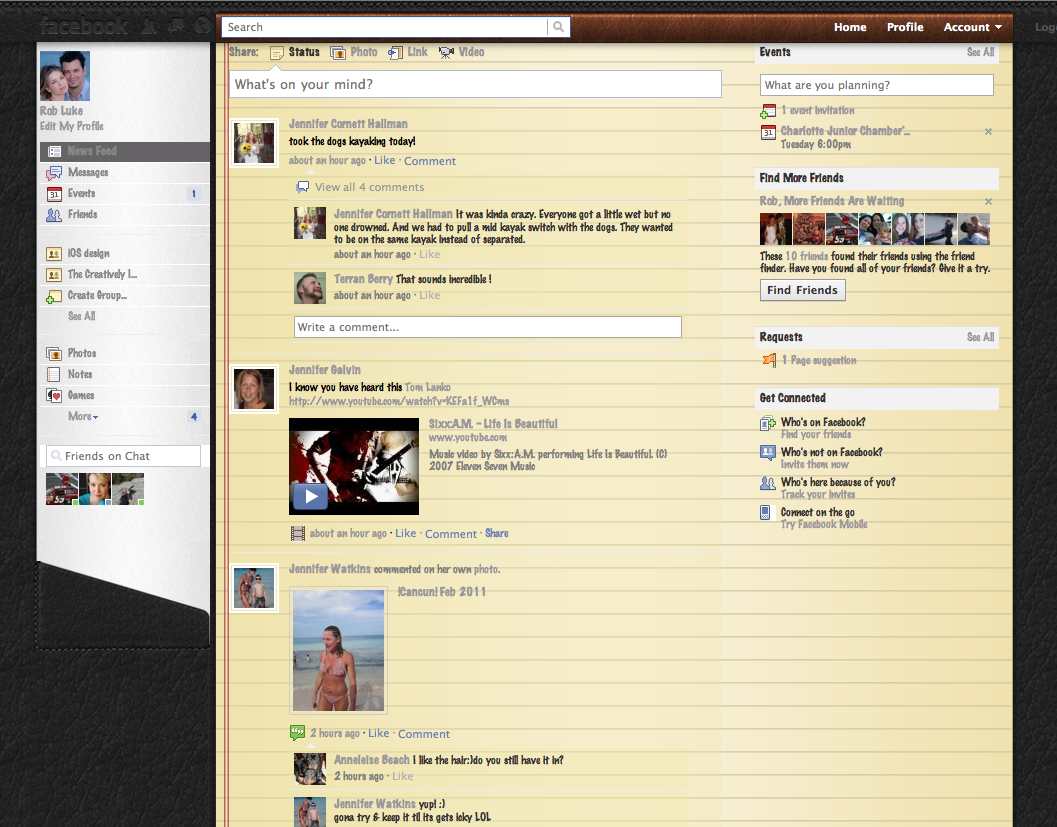Share Jennifer Galvin's video post
The width and height of the screenshot is (1057, 827).
point(497,533)
